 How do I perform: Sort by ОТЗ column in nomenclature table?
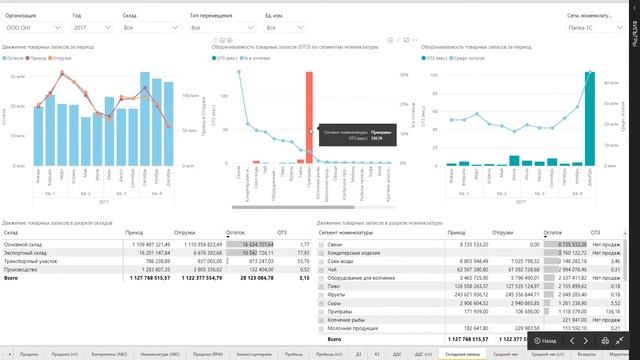(x=595, y=233)
